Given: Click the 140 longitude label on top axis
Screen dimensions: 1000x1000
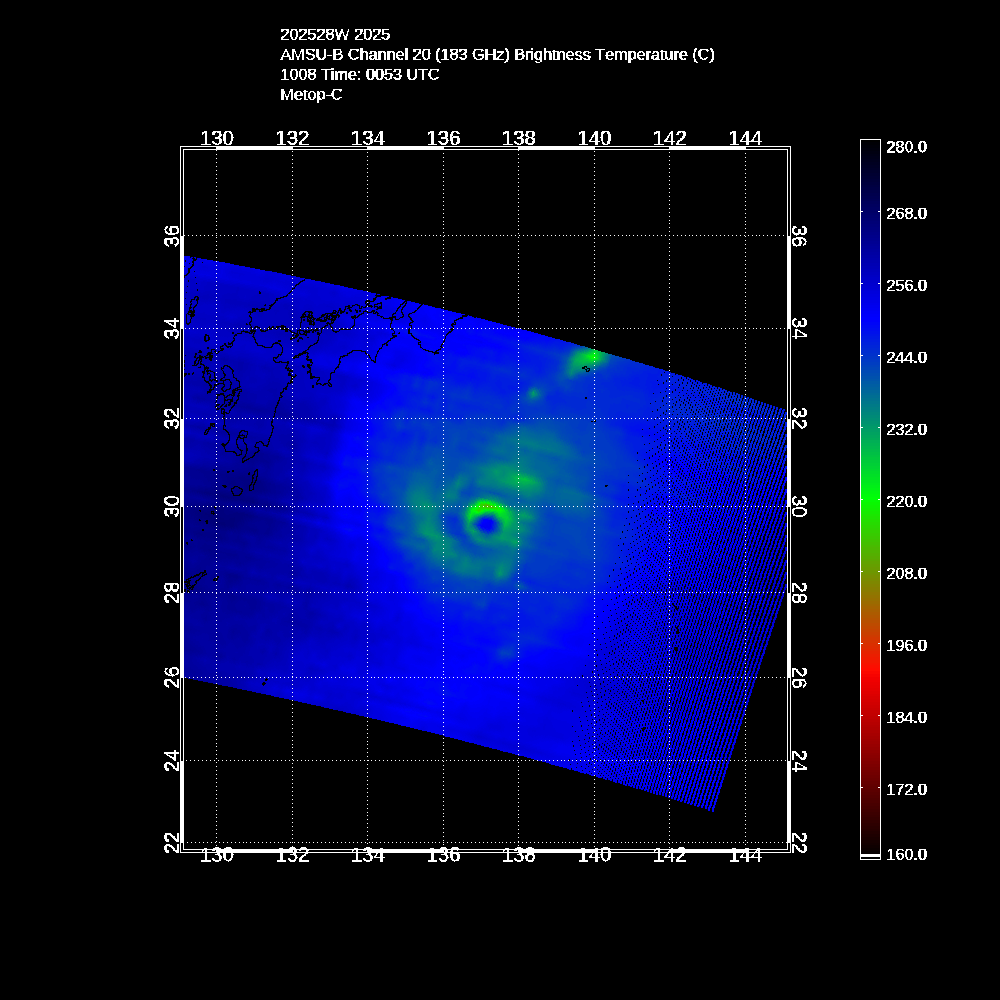Looking at the screenshot, I should [594, 138].
